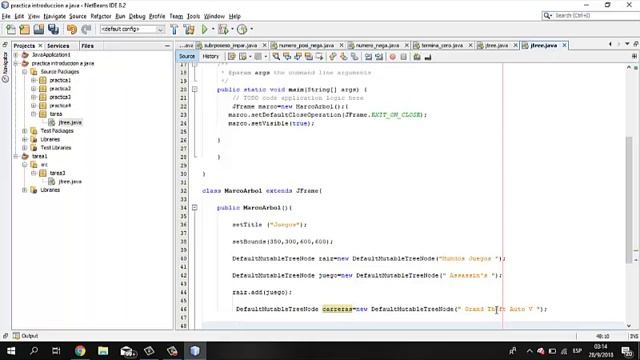Expand the JavaApplication1 project node

click(16, 55)
